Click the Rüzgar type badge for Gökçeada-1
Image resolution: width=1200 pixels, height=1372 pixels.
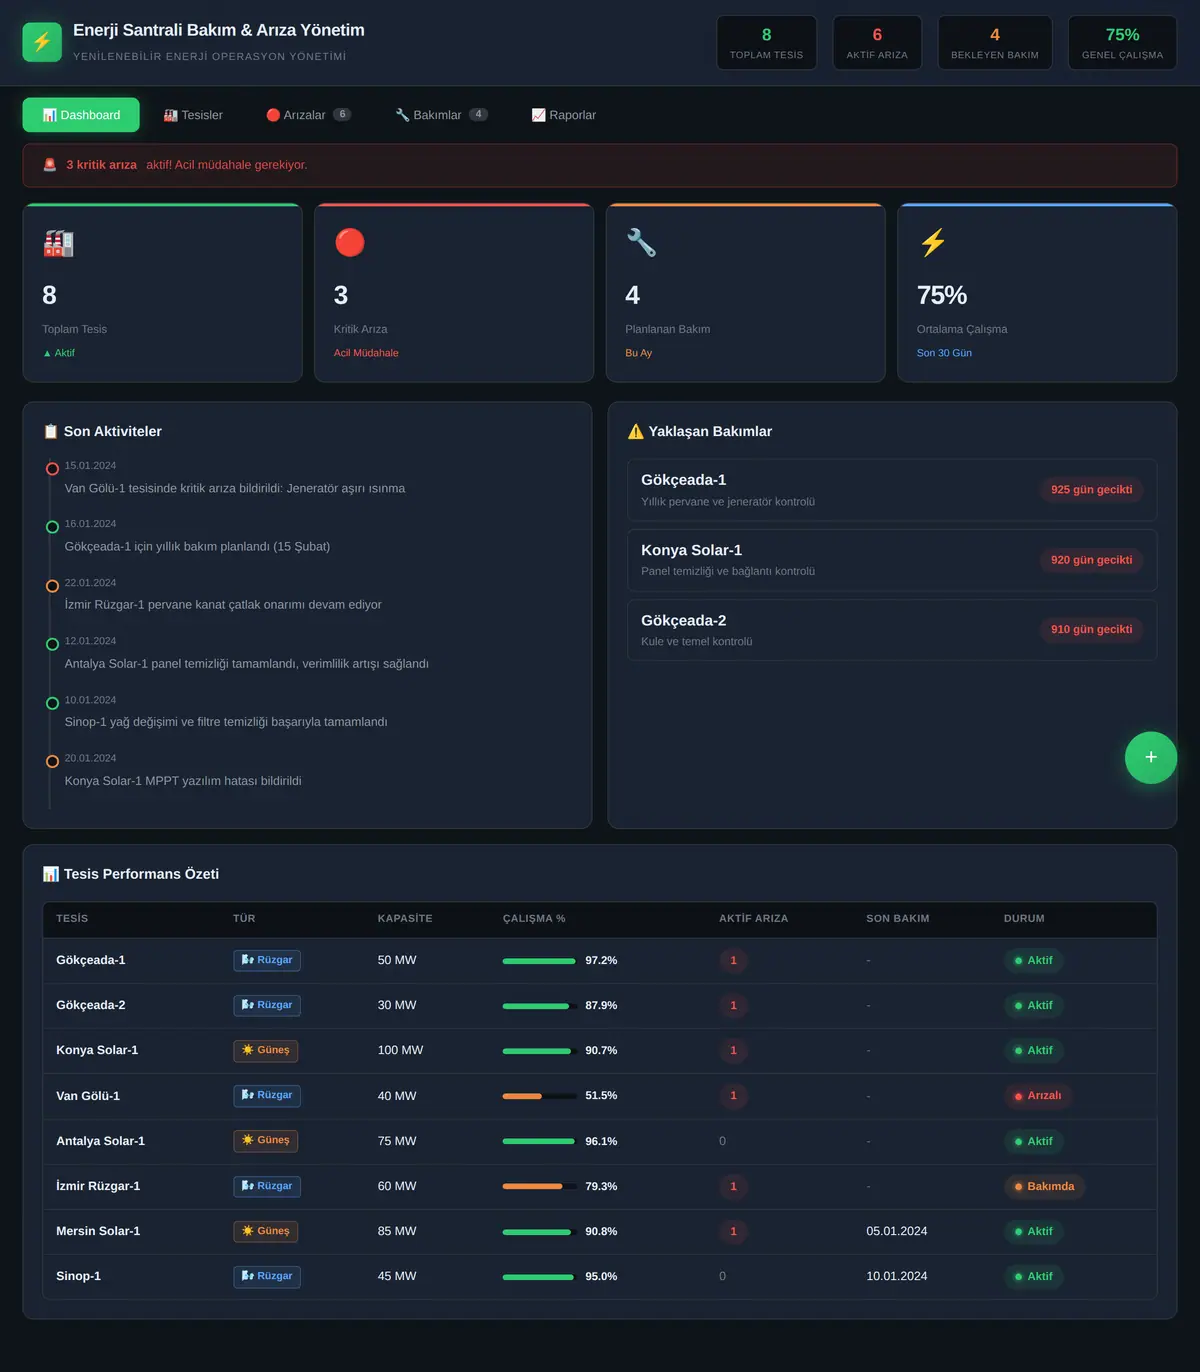[x=267, y=960]
